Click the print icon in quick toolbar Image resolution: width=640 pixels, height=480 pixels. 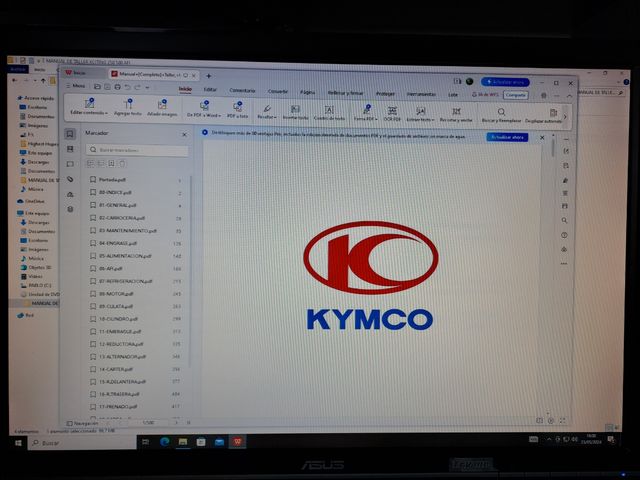(x=118, y=87)
